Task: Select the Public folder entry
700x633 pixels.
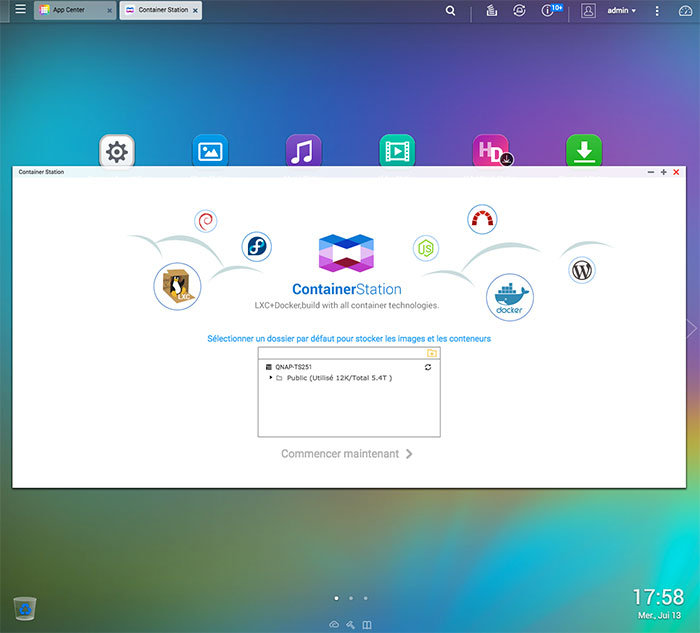Action: 339,378
